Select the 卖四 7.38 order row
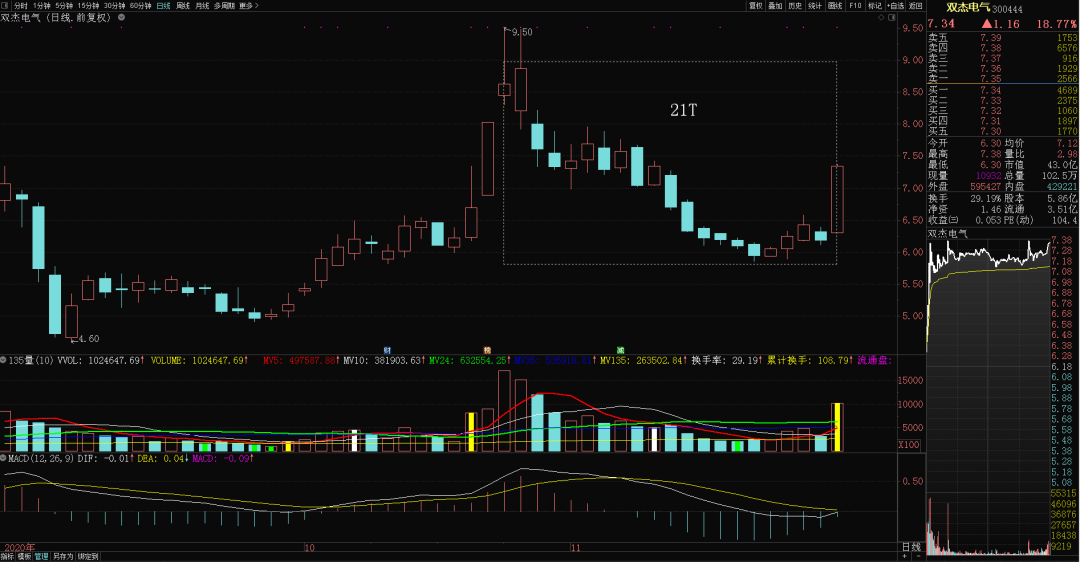The image size is (1080, 562). 1002,48
